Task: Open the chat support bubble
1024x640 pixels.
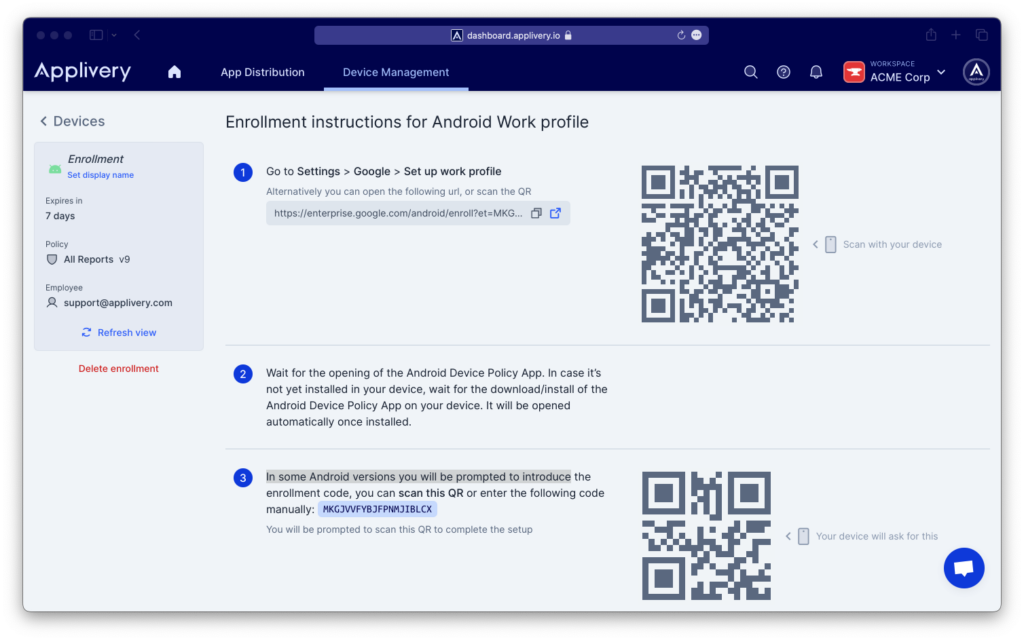Action: click(964, 568)
